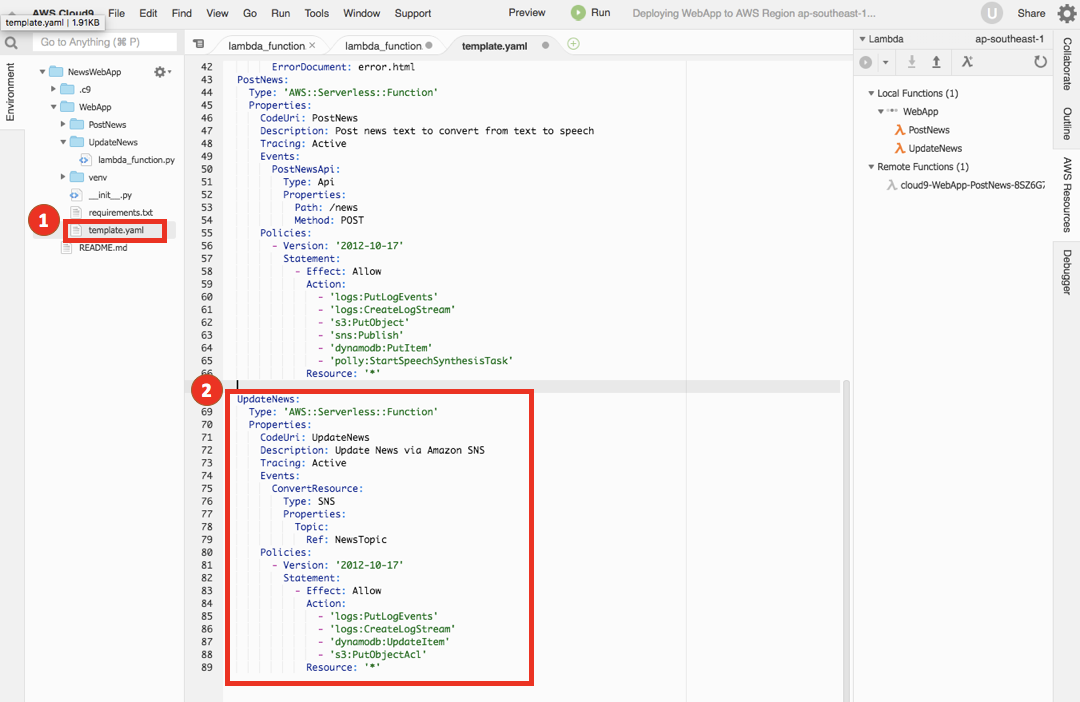The width and height of the screenshot is (1080, 702).
Task: Expand the .c9 folder
Action: [53, 90]
